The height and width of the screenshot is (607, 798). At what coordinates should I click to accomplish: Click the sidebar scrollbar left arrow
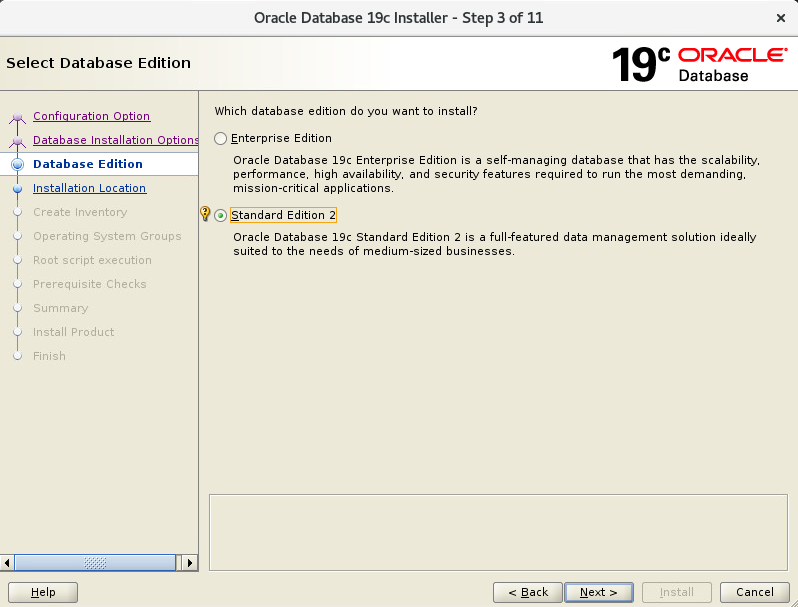pyautogui.click(x=7, y=563)
